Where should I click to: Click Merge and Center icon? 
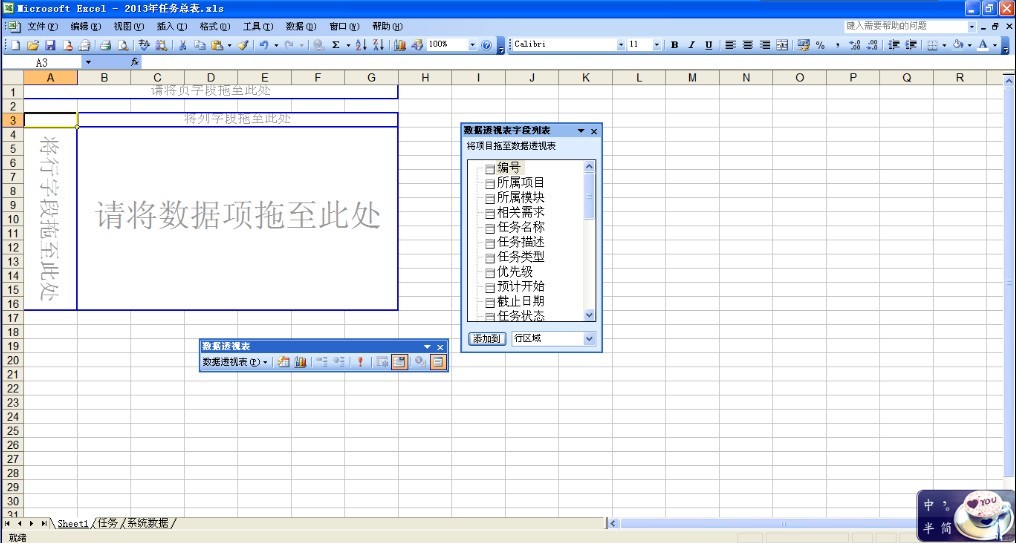point(782,45)
